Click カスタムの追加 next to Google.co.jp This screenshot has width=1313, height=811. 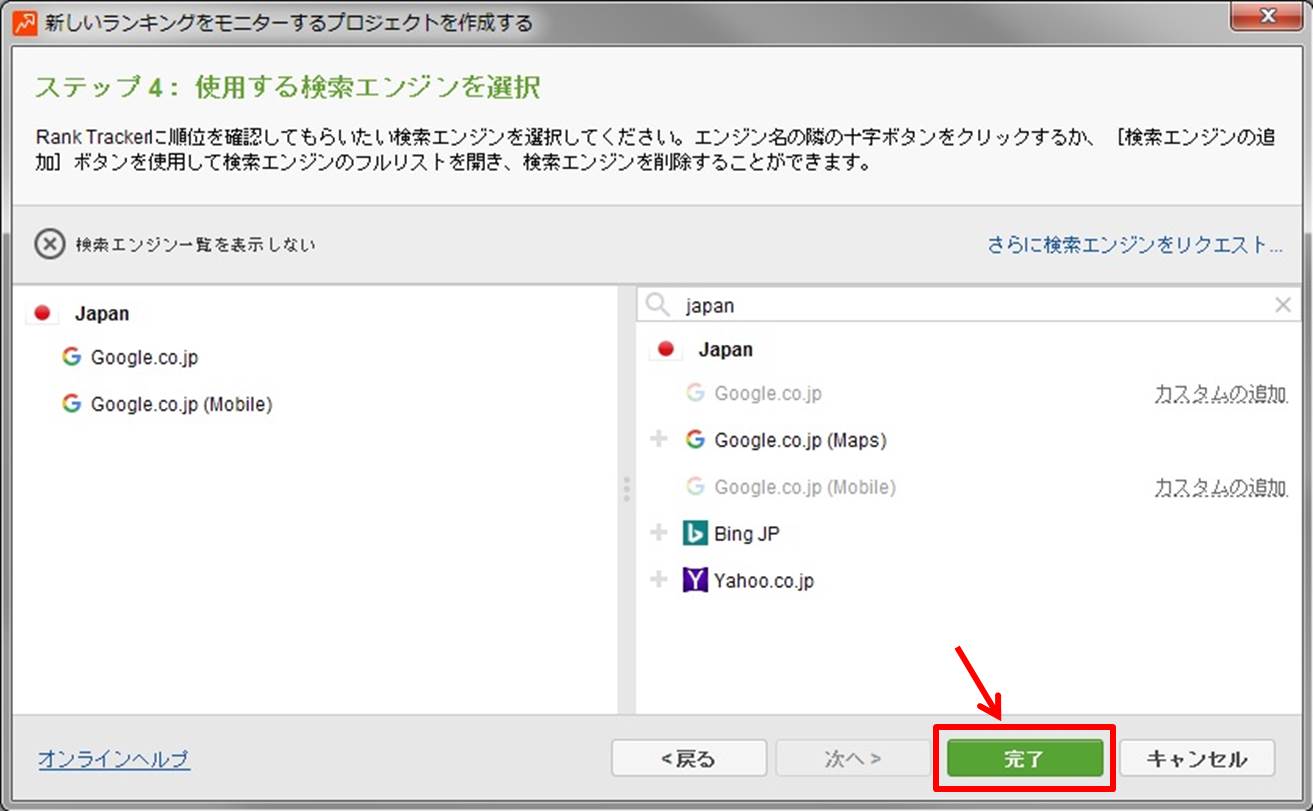(x=1220, y=394)
